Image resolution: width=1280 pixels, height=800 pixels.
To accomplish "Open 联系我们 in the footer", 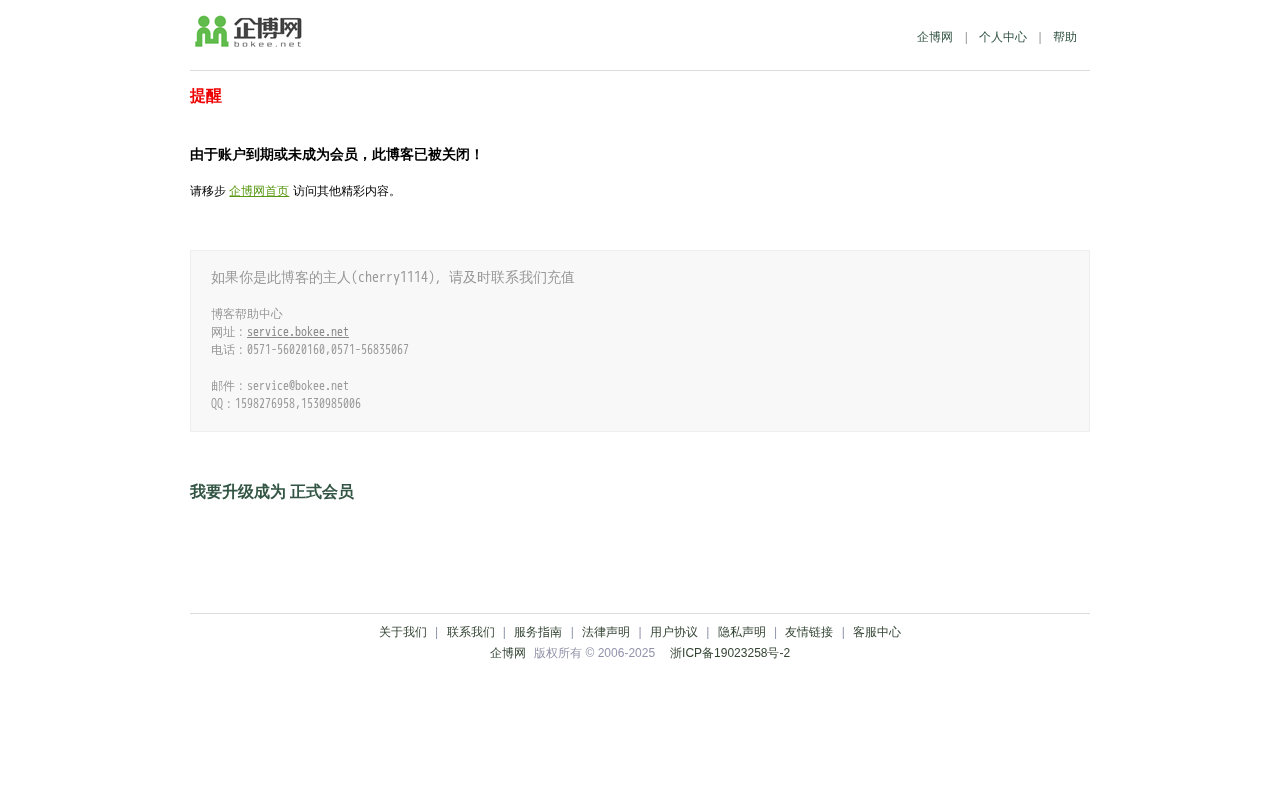I will [471, 632].
